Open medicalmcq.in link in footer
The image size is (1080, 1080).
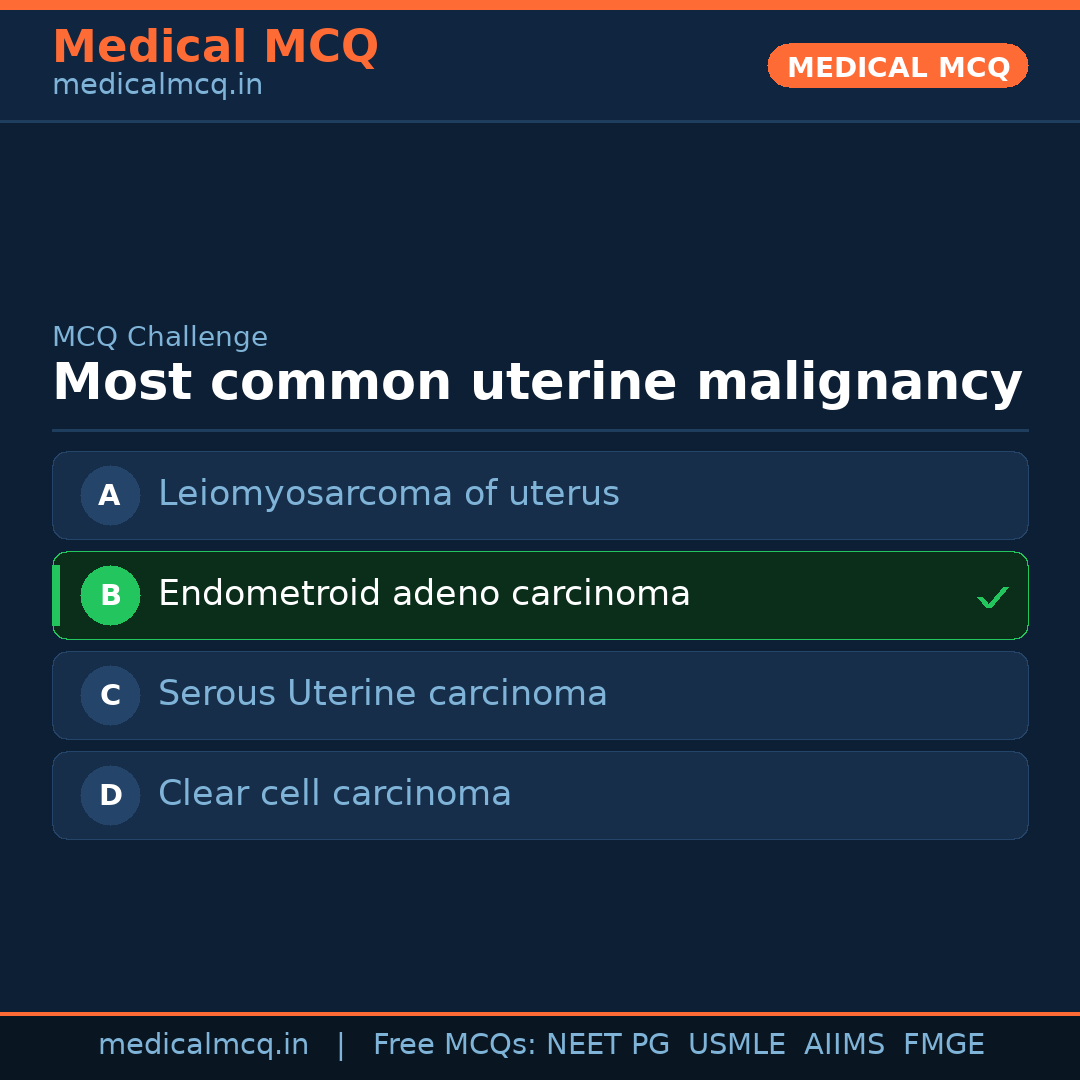tap(203, 1045)
